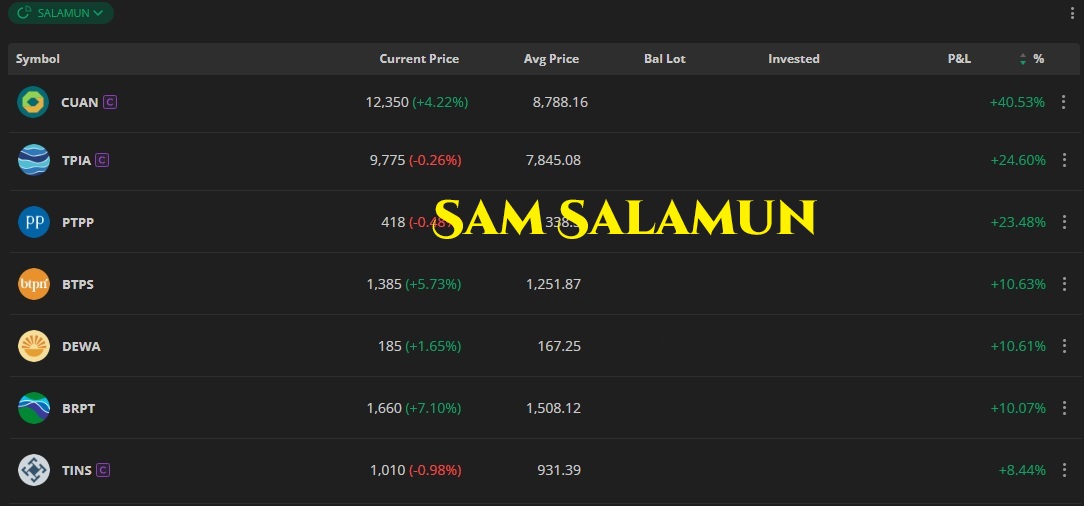The height and width of the screenshot is (506, 1084).
Task: Click DEWA current price 185
Action: (390, 346)
